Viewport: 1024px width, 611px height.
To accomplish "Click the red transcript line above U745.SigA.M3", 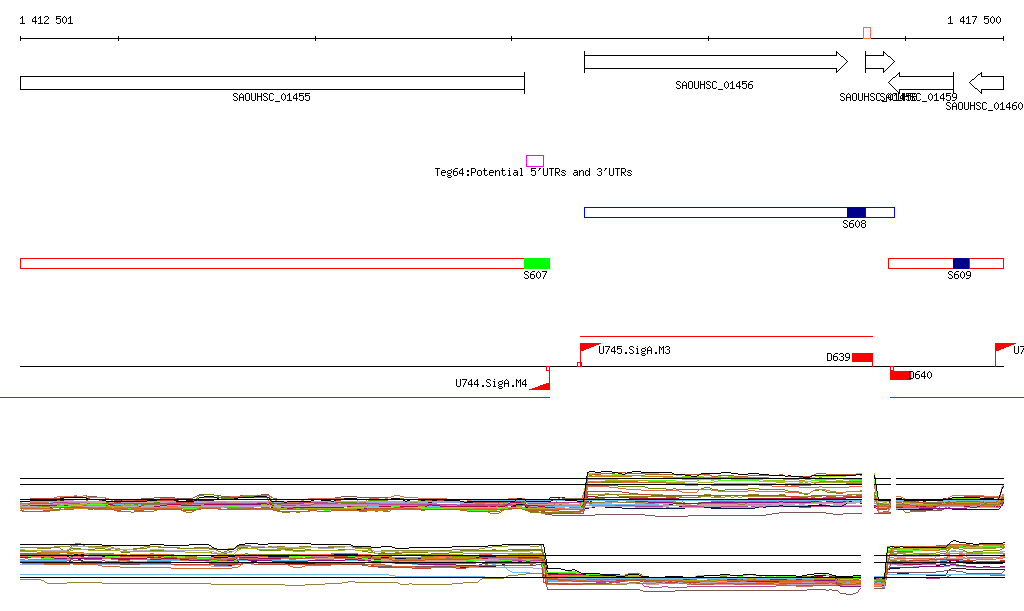I will [726, 336].
